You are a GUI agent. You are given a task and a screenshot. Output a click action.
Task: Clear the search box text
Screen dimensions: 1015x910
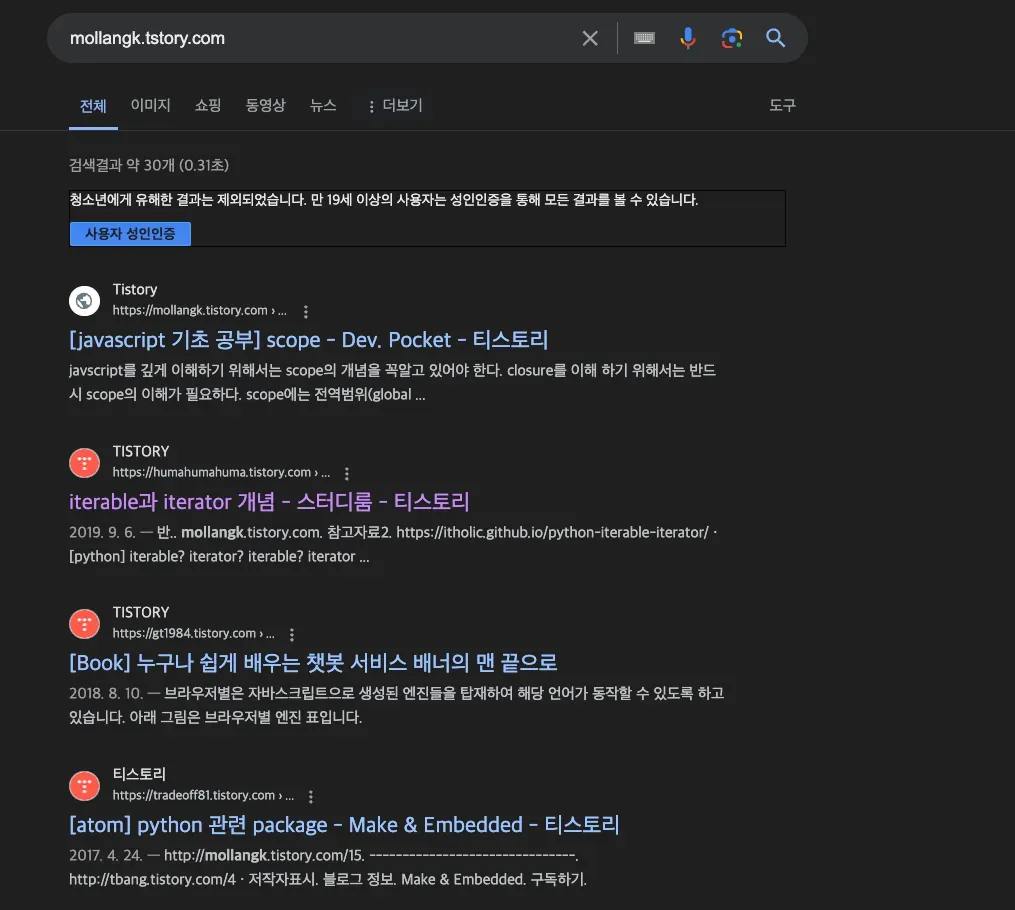pos(590,38)
